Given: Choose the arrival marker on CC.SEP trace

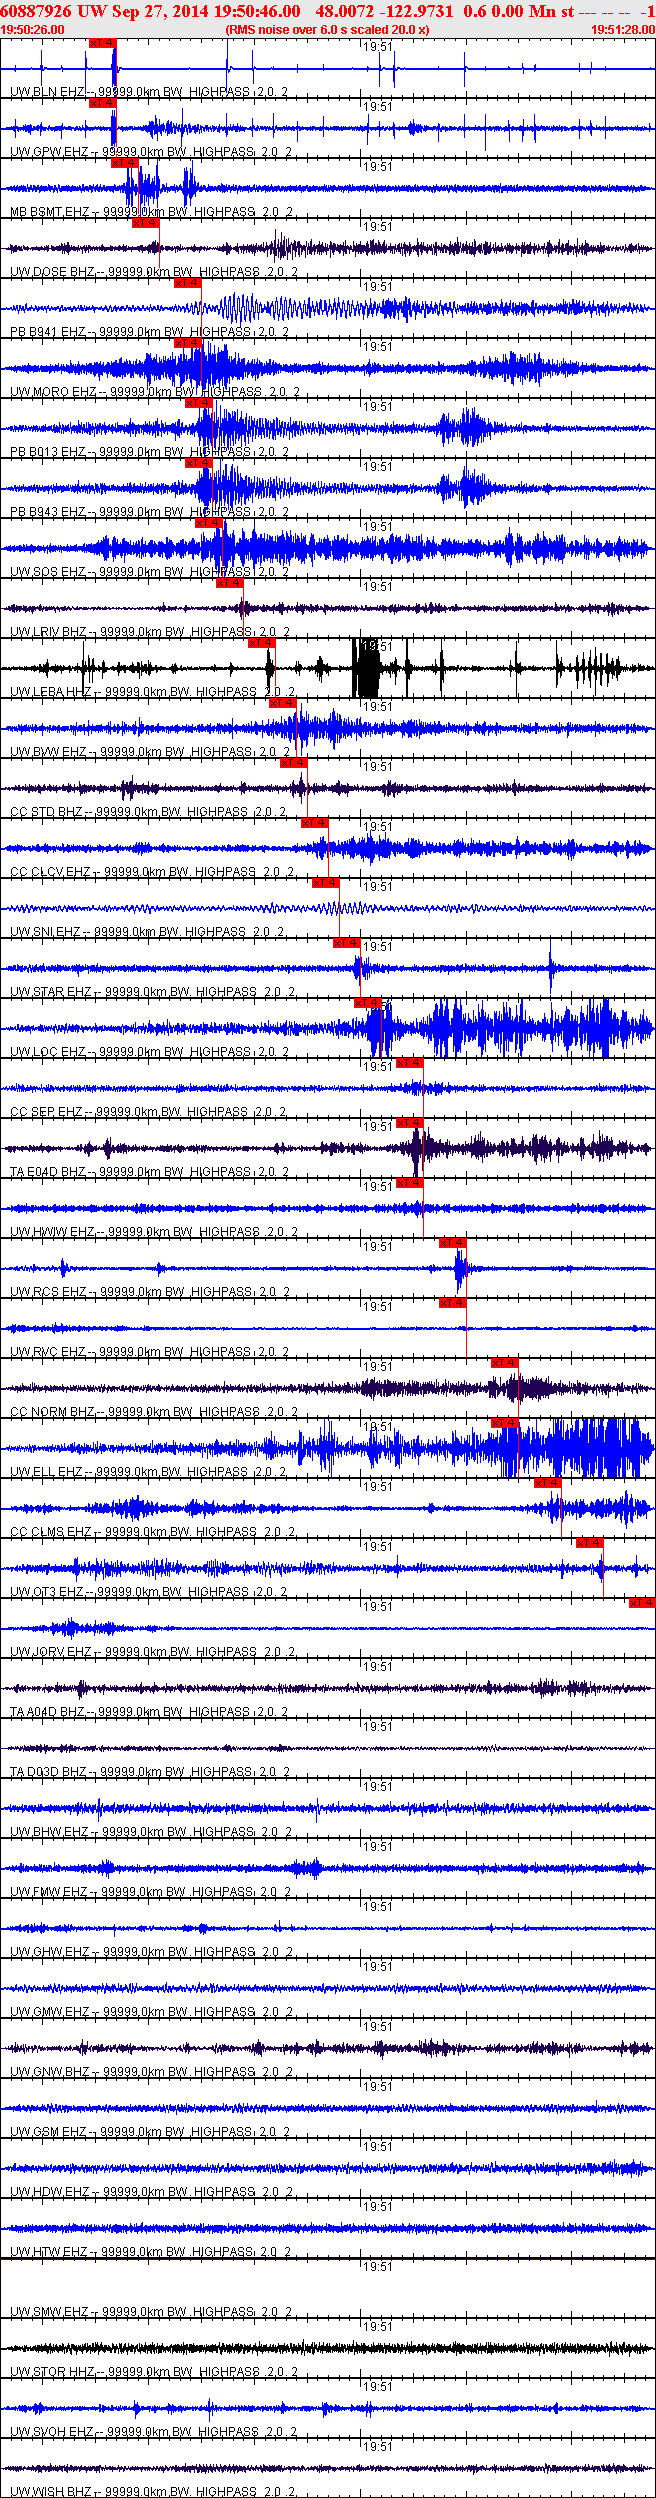Looking at the screenshot, I should (411, 1063).
